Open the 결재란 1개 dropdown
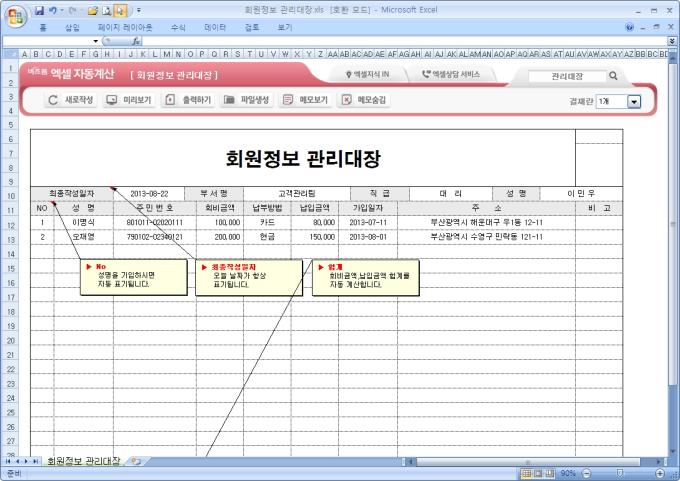Screen dimensions: 680x481 point(634,102)
